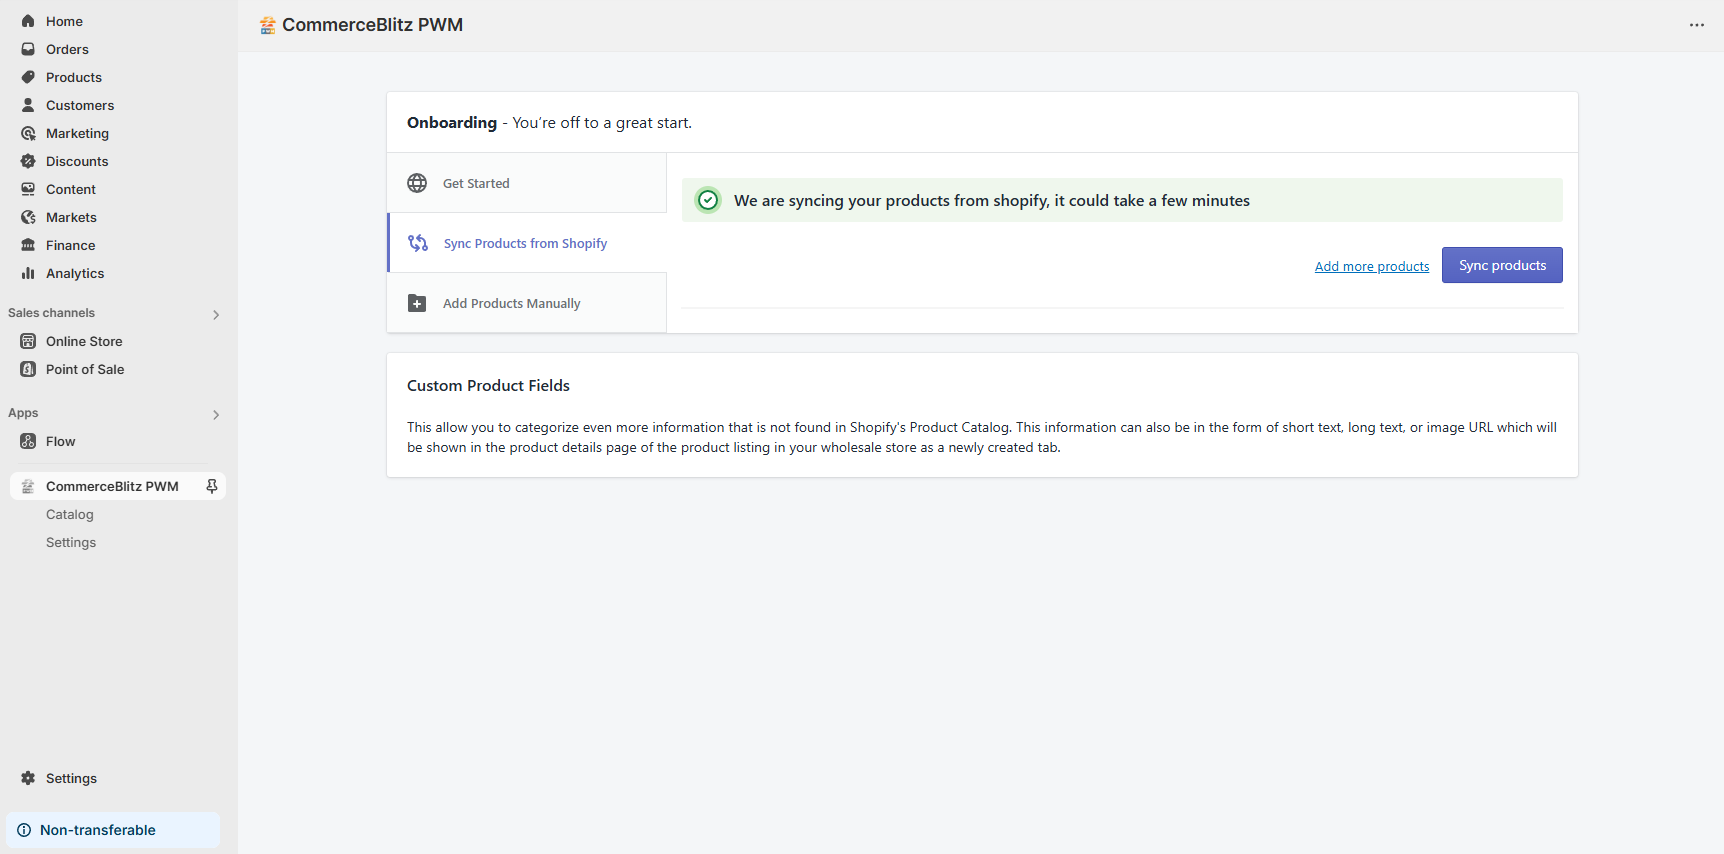Click the Markets globe icon
The width and height of the screenshot is (1724, 854).
(x=28, y=217)
